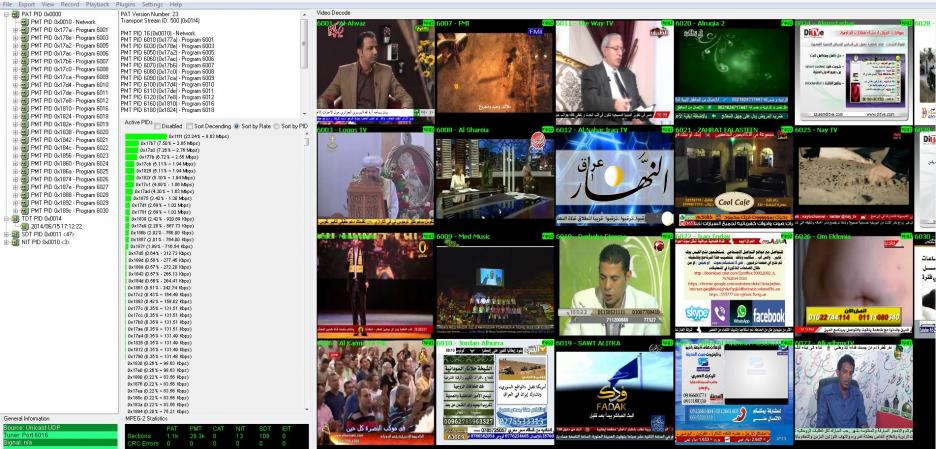Click the table icon for Program 6006

[x=24, y=53]
